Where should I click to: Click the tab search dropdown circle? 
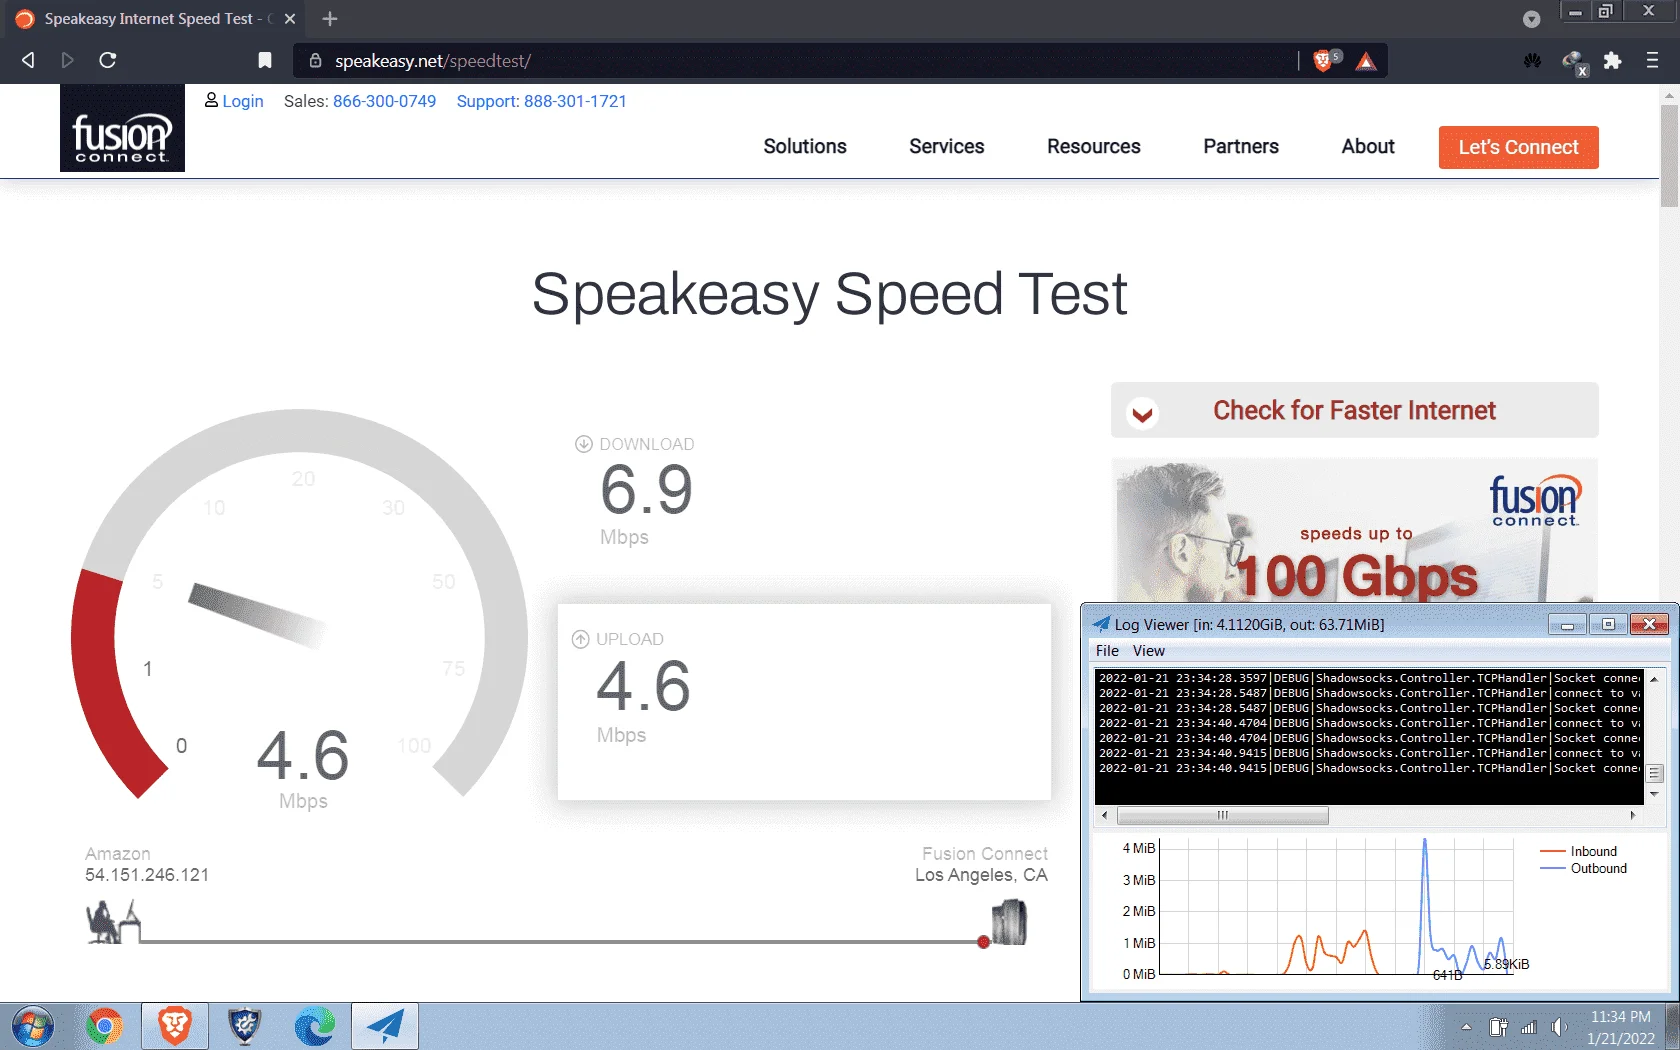[x=1531, y=19]
